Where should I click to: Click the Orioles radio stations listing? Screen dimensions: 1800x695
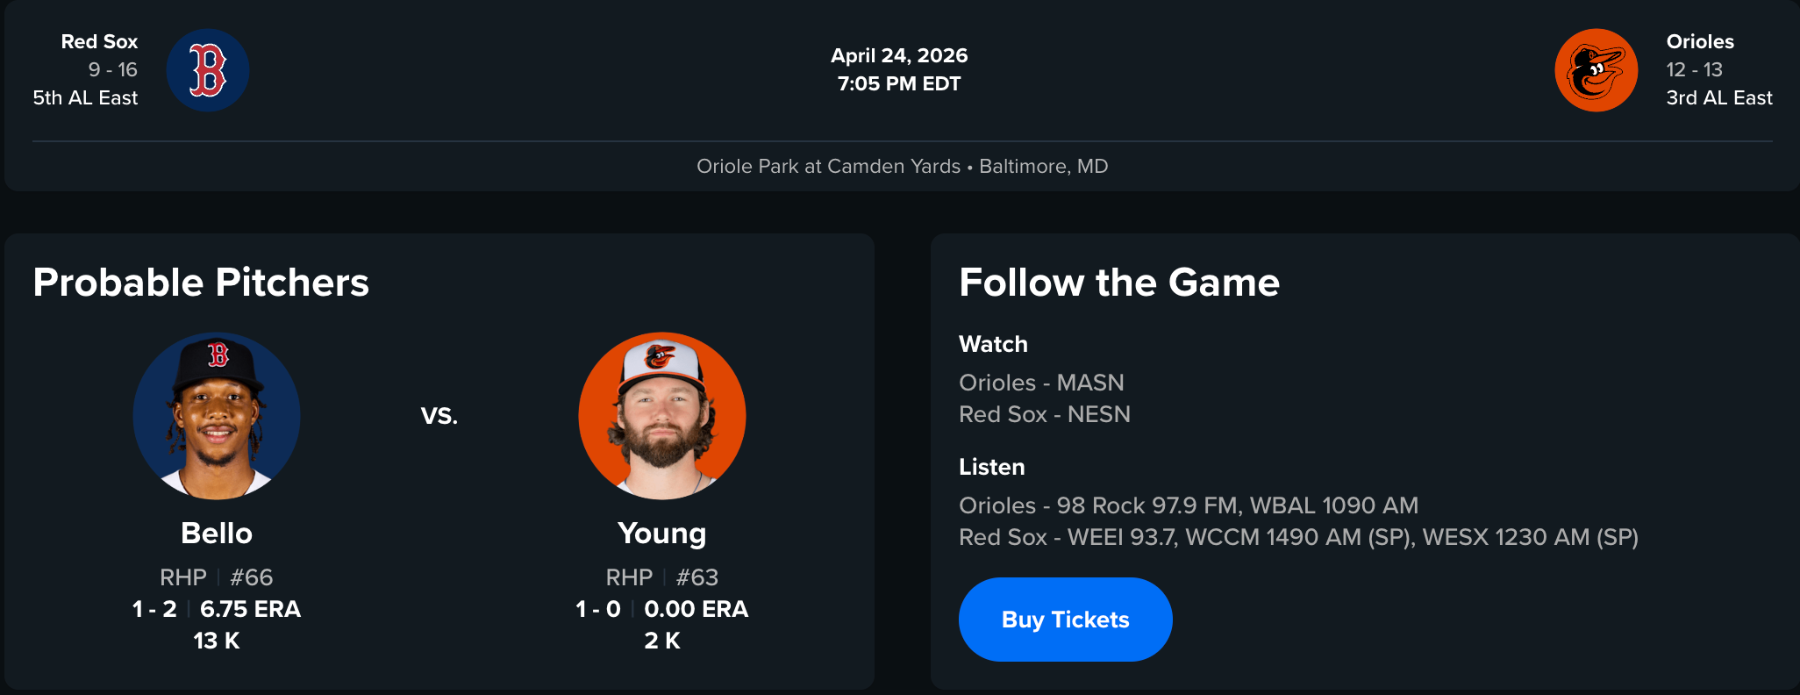click(x=1188, y=506)
